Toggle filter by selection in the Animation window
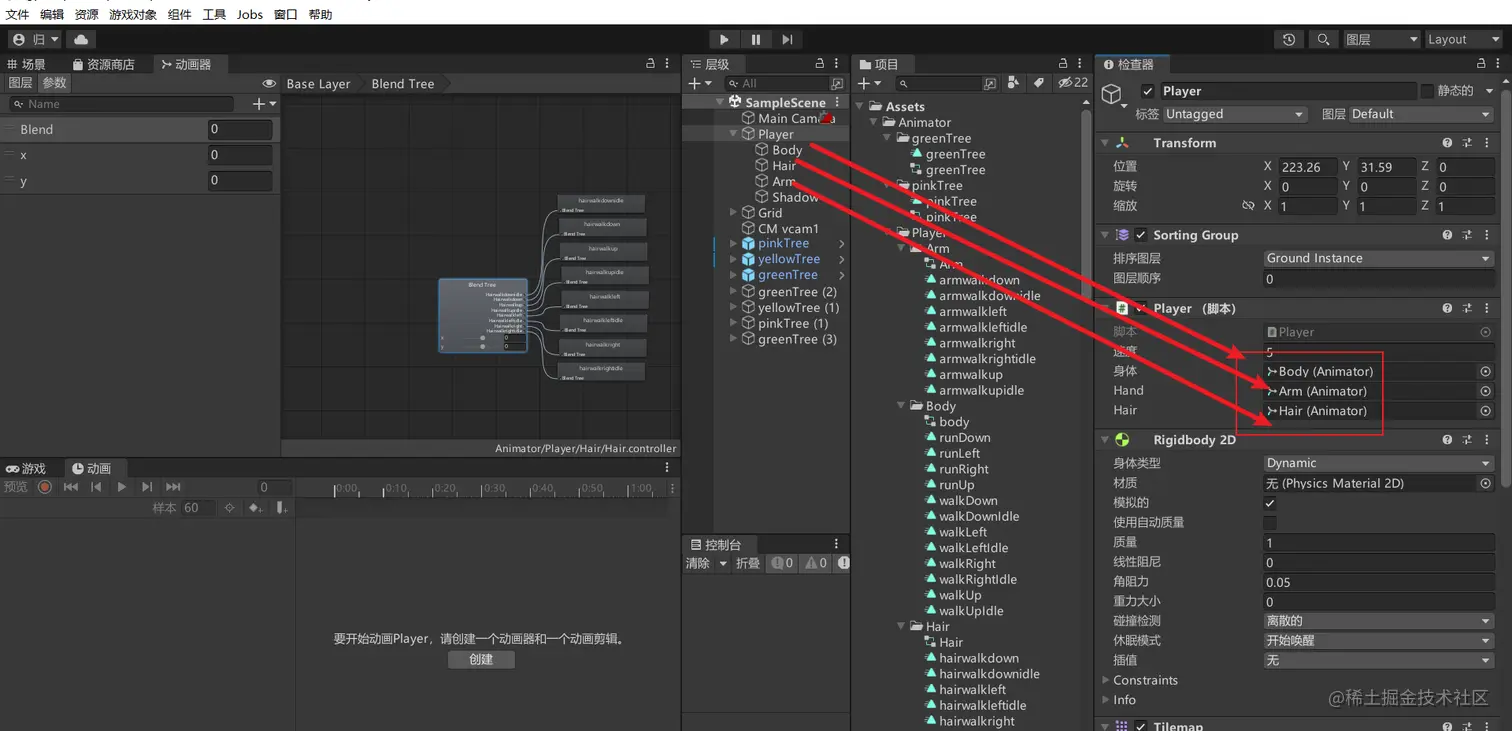1512x731 pixels. tap(230, 508)
